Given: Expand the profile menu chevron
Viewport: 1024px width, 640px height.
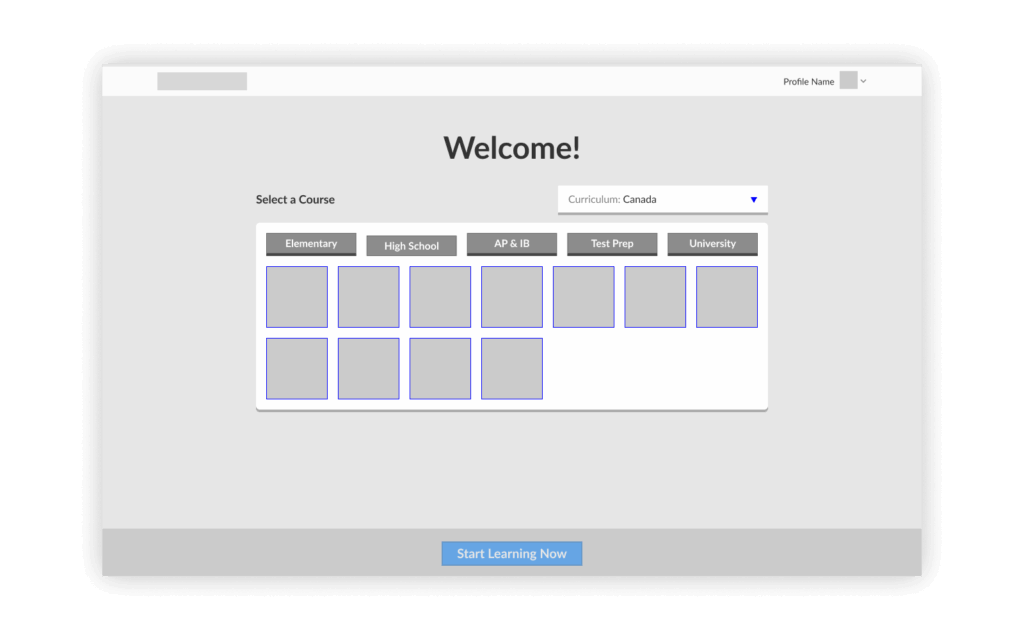Looking at the screenshot, I should point(864,81).
